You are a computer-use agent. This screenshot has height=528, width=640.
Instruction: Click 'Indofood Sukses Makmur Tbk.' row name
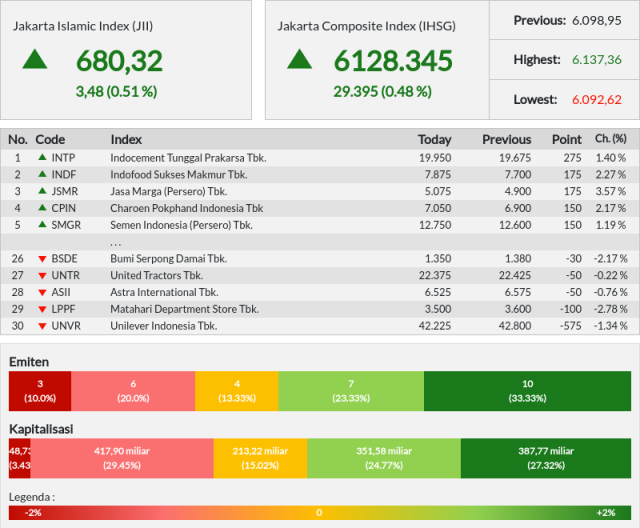(x=179, y=175)
